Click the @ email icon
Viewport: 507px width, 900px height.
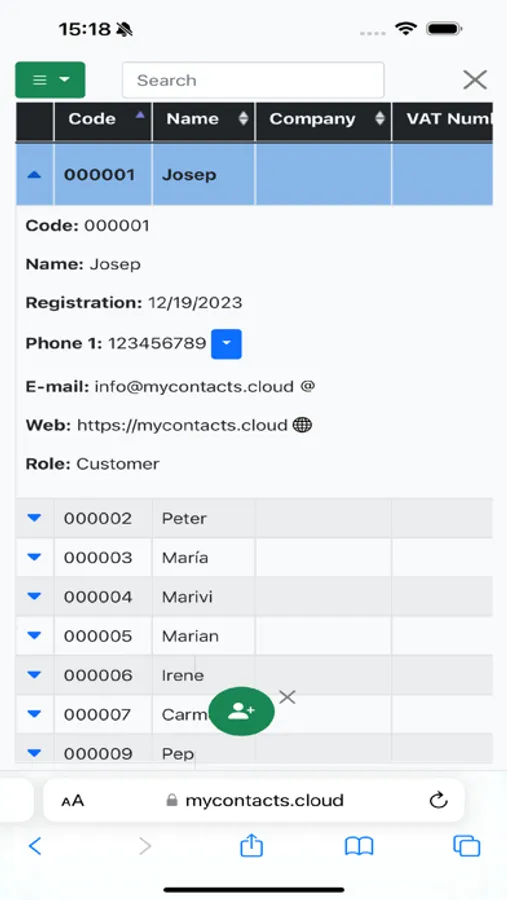[x=308, y=386]
